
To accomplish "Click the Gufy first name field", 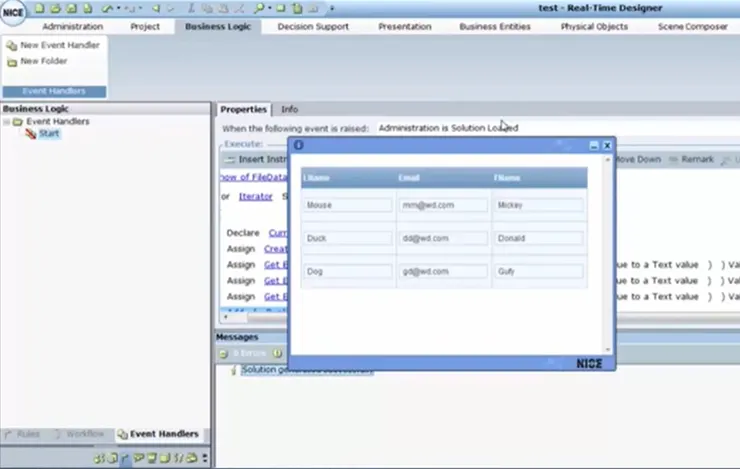I will [x=539, y=271].
